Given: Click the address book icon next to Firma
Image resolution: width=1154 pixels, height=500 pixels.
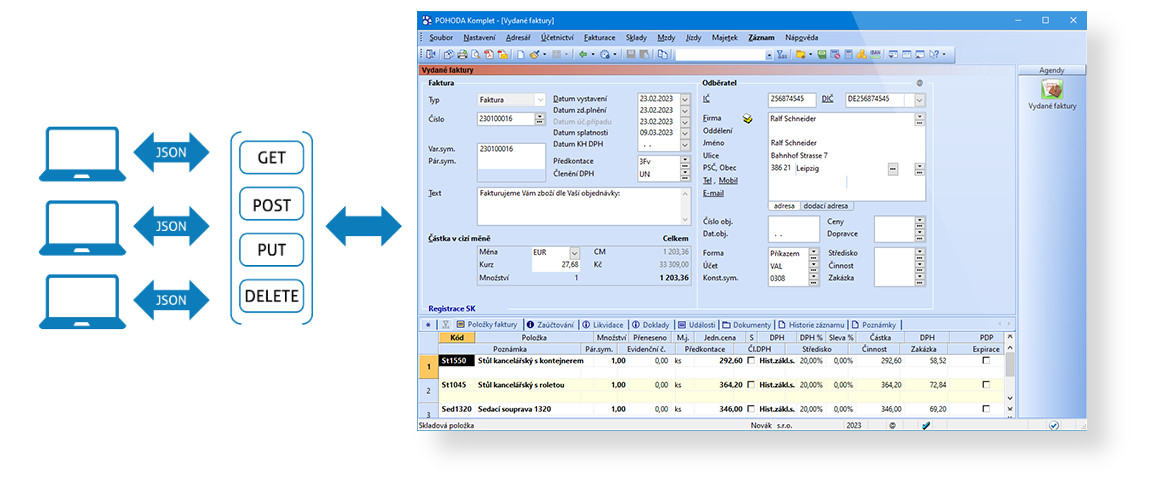Looking at the screenshot, I should 748,119.
